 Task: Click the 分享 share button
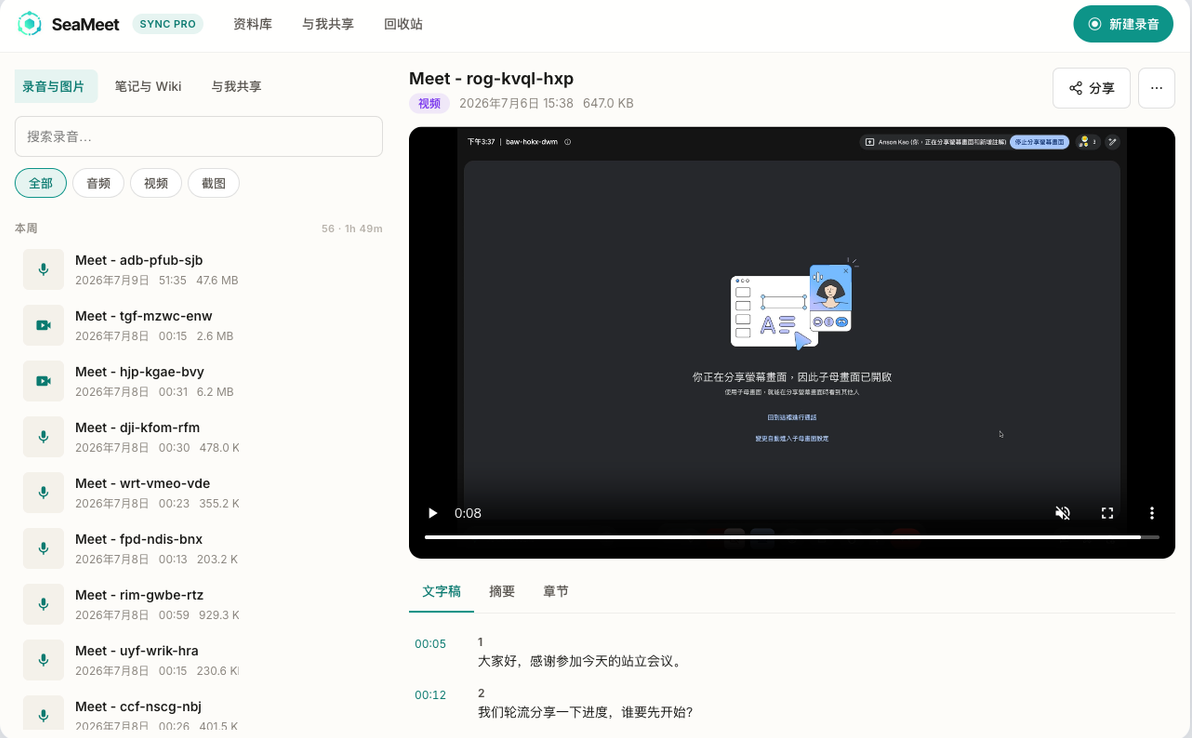coord(1091,88)
